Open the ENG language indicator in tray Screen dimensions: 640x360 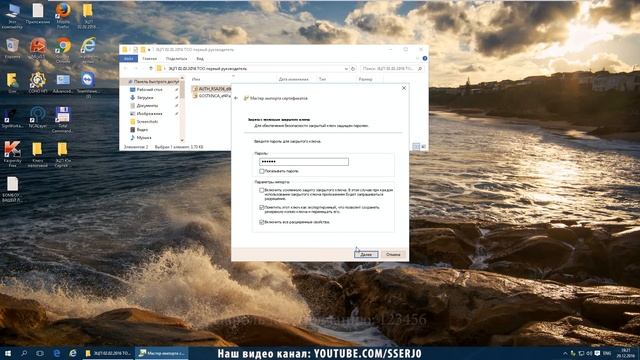pyautogui.click(x=607, y=353)
